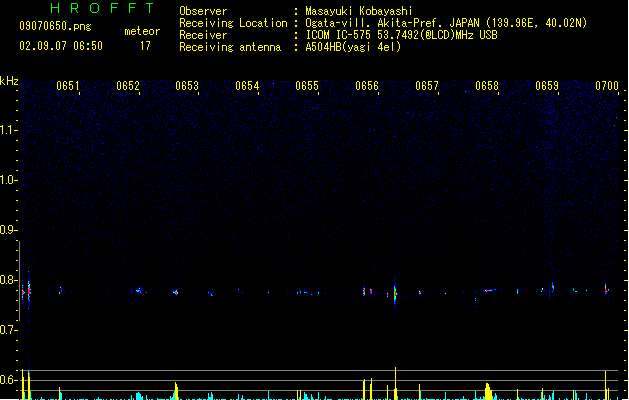Screen dimensions: 629x400
Task: Click the 1.1 kHz axis label
Action: [8, 130]
